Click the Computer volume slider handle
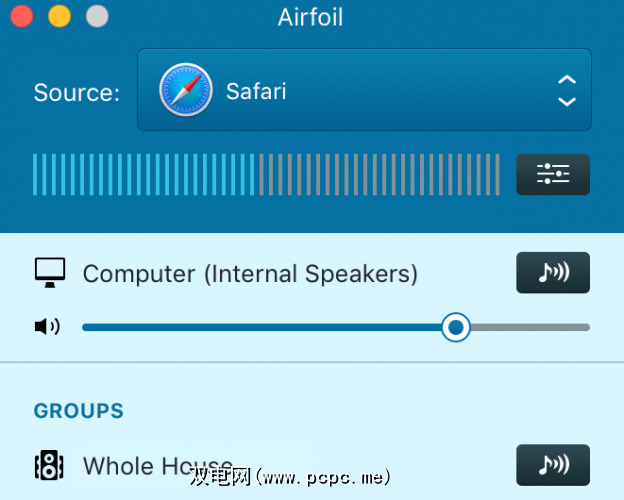The width and height of the screenshot is (624, 500). point(456,327)
